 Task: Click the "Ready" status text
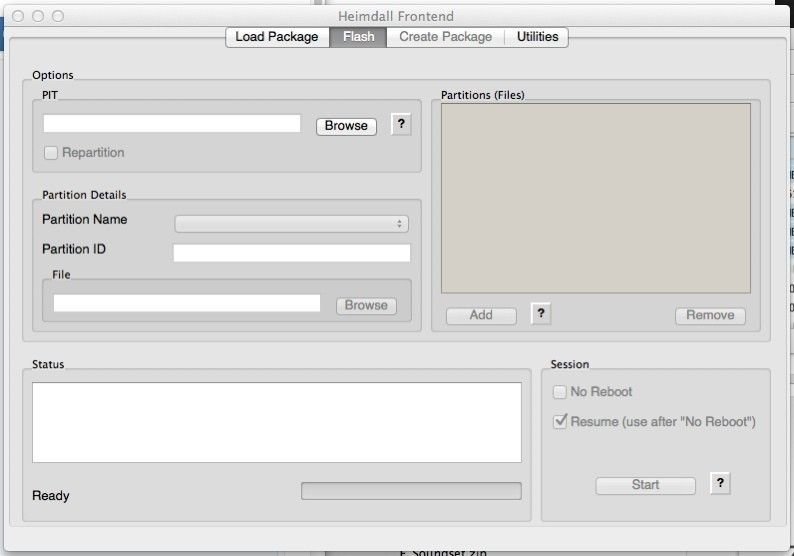click(51, 496)
